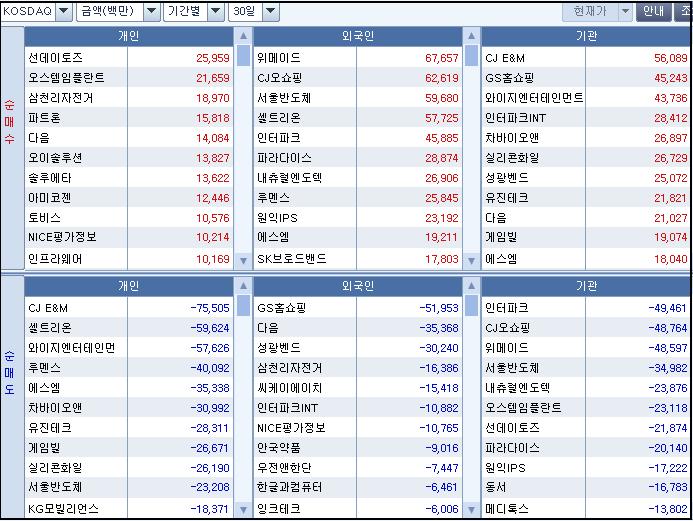The image size is (693, 521).
Task: Click the 메디톡스 row
Action: pos(586,509)
